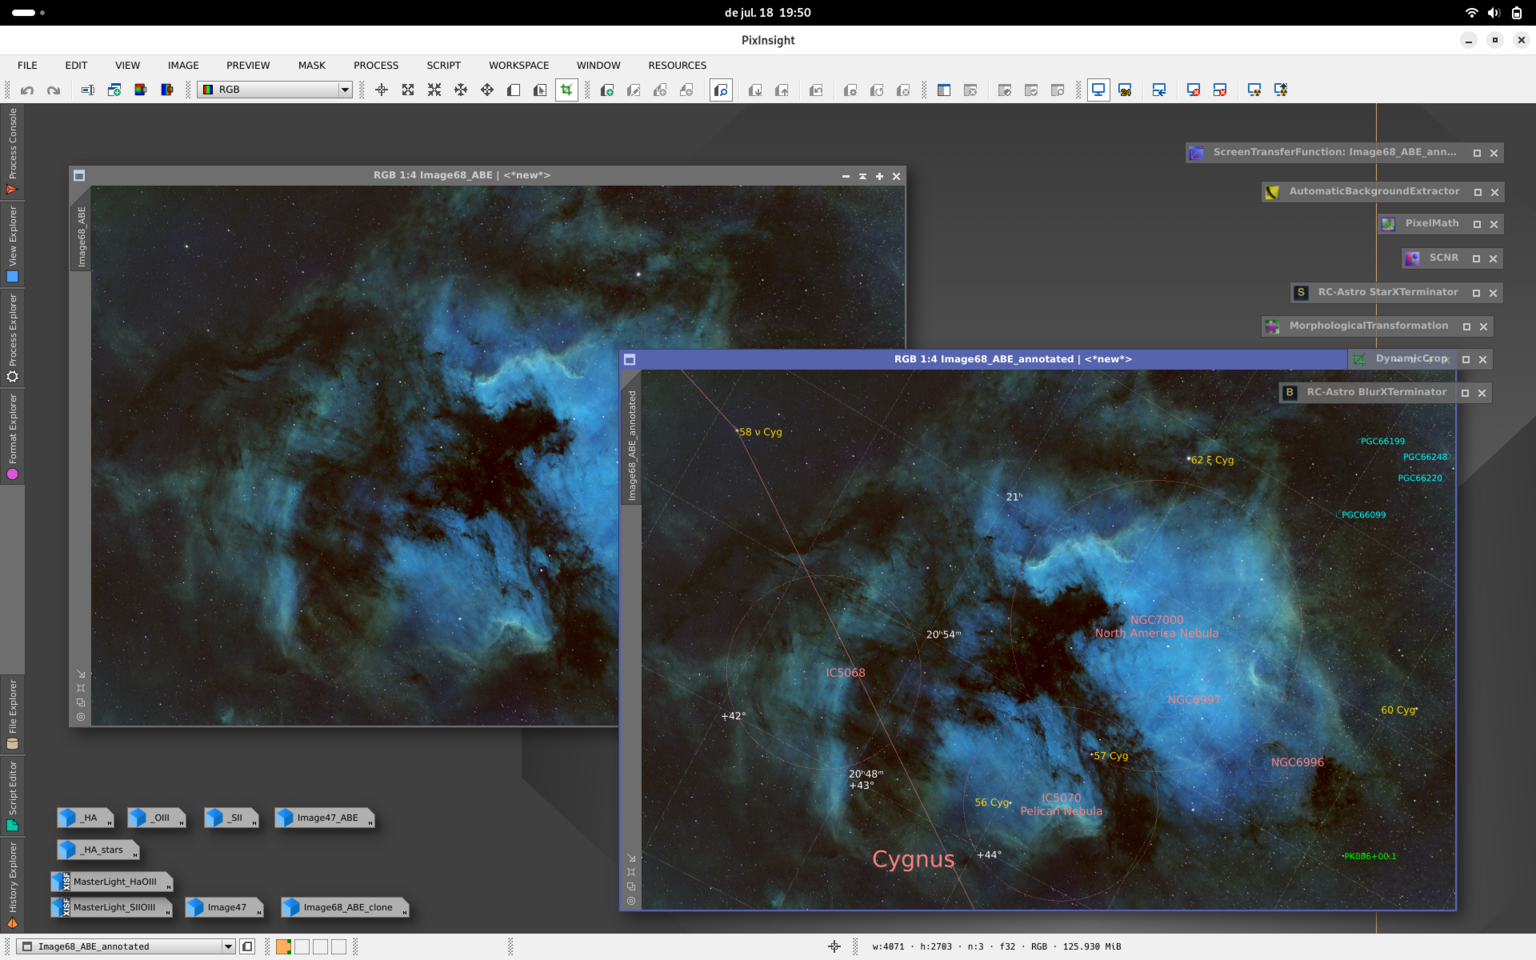Restore the Image47_ABE iconized image
The image size is (1536, 960).
tap(325, 818)
